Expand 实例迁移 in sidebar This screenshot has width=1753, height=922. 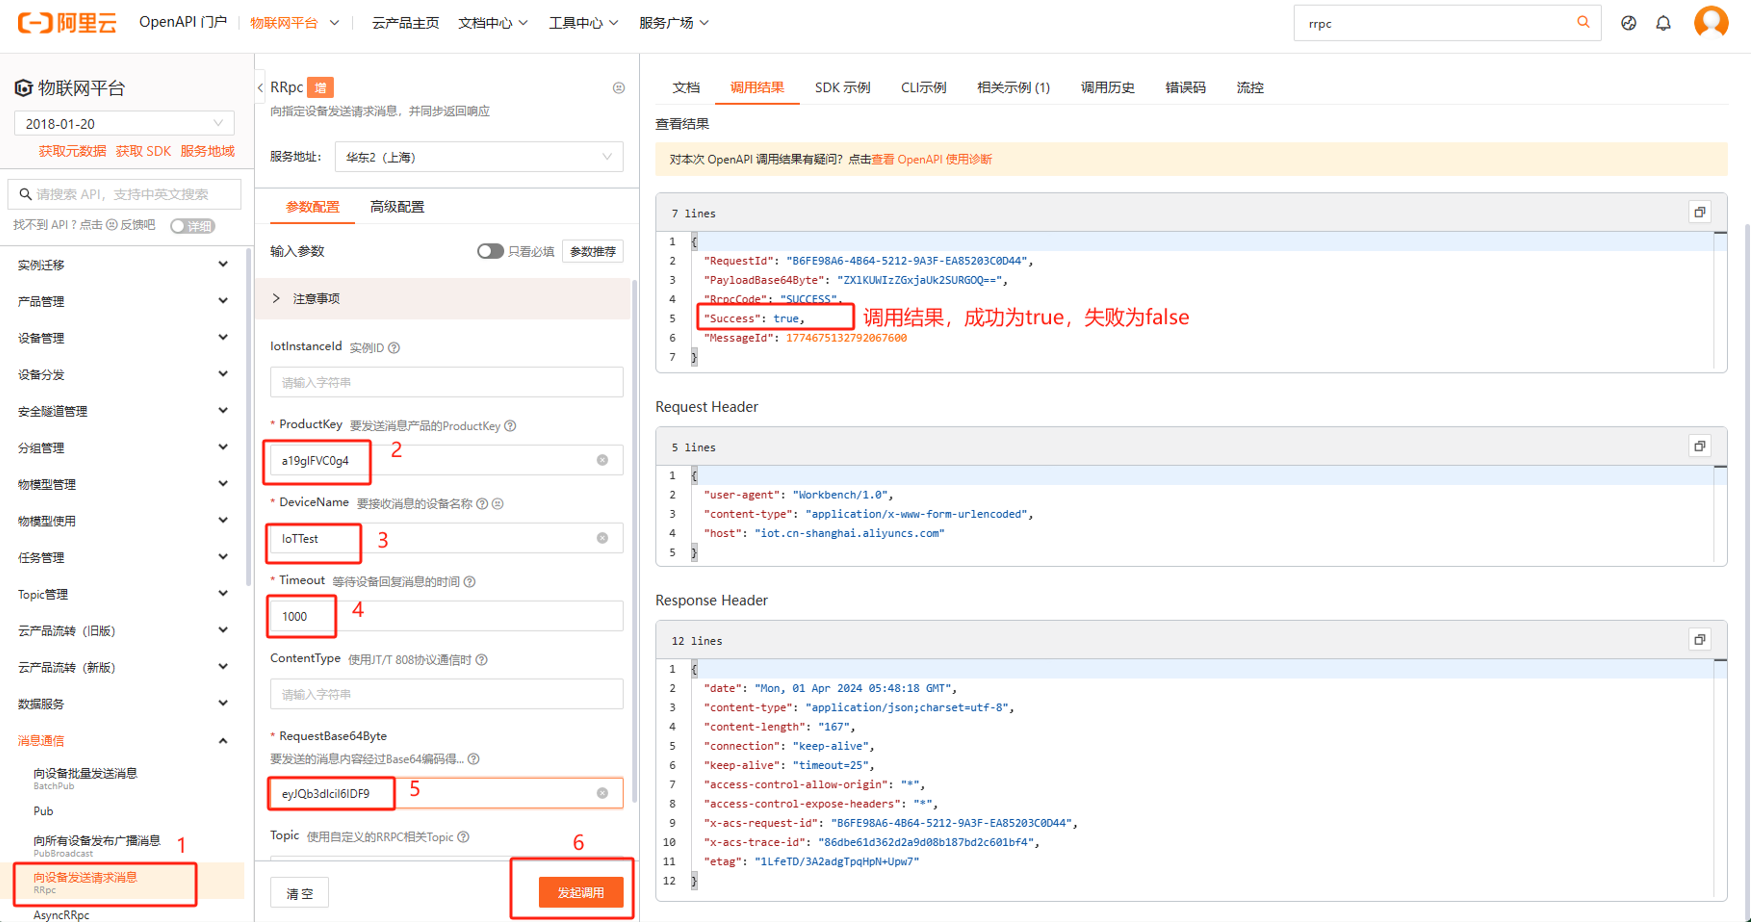click(123, 265)
